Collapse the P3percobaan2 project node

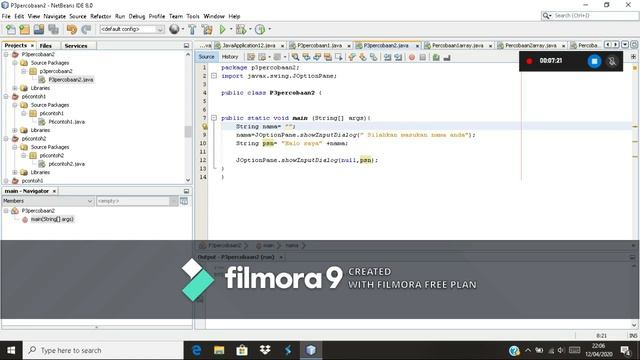tap(6, 54)
